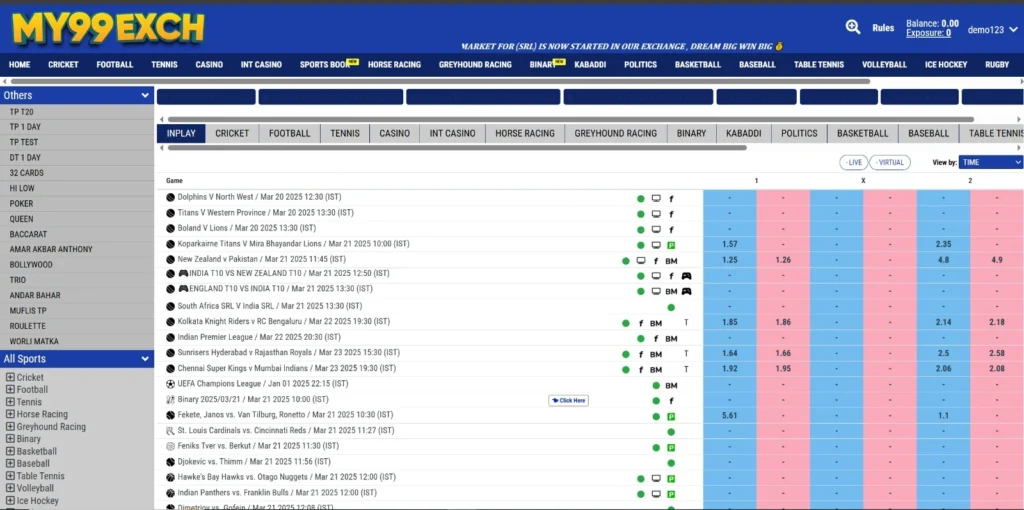Expand the Football tree node

[10, 390]
